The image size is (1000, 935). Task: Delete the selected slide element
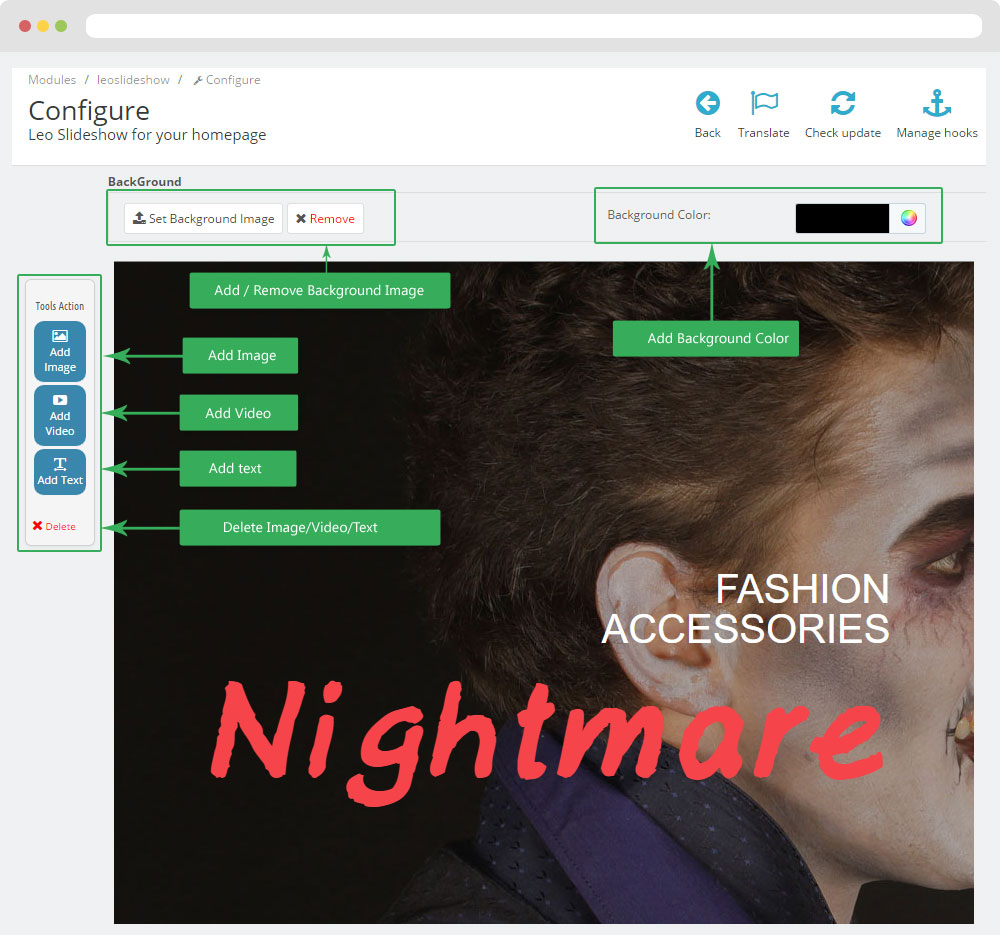pos(54,526)
